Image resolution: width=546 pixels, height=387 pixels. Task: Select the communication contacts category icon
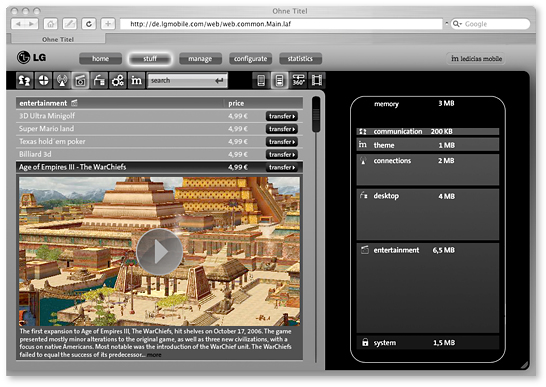(25, 80)
